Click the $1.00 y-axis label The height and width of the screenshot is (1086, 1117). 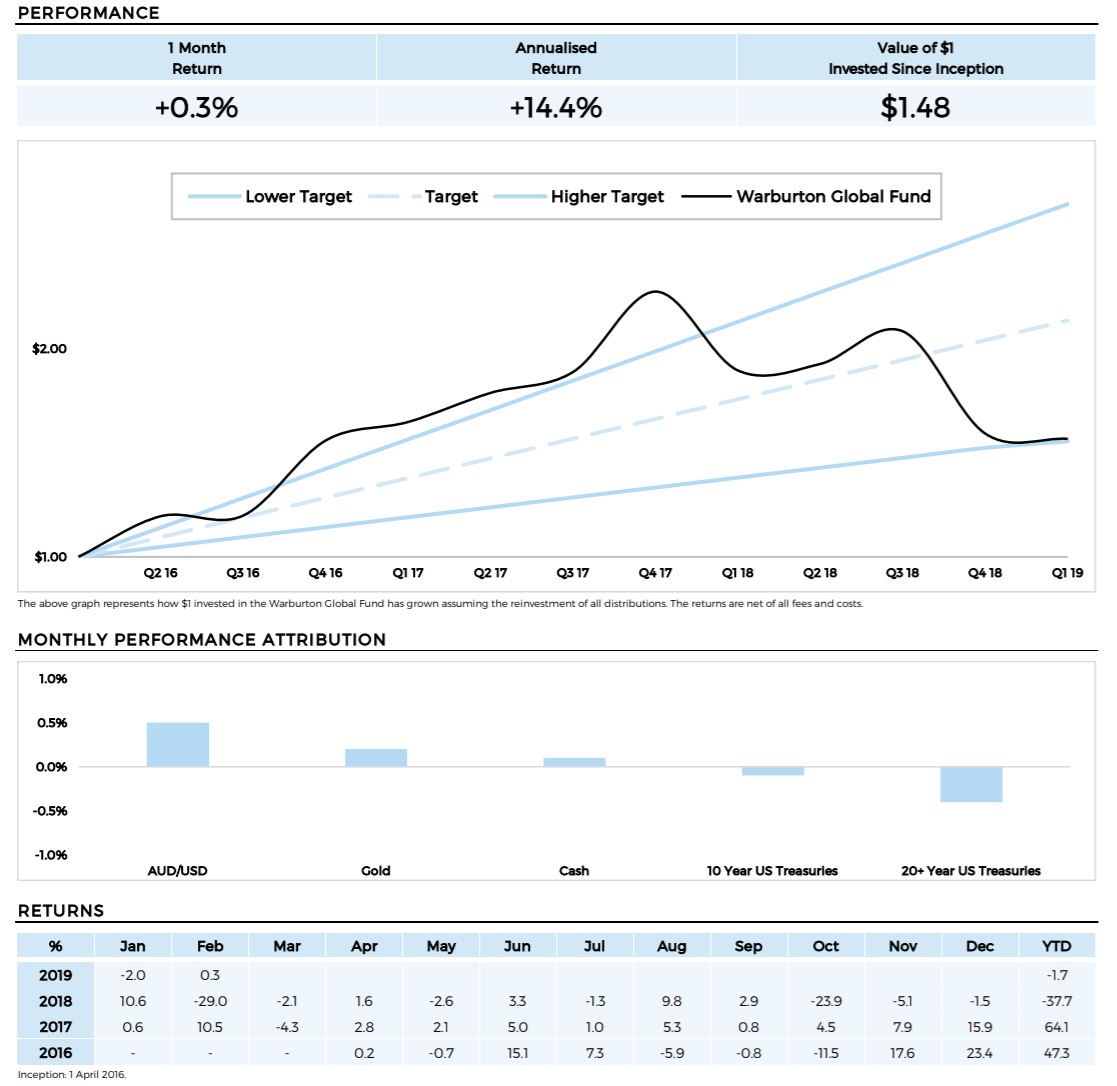(x=51, y=557)
